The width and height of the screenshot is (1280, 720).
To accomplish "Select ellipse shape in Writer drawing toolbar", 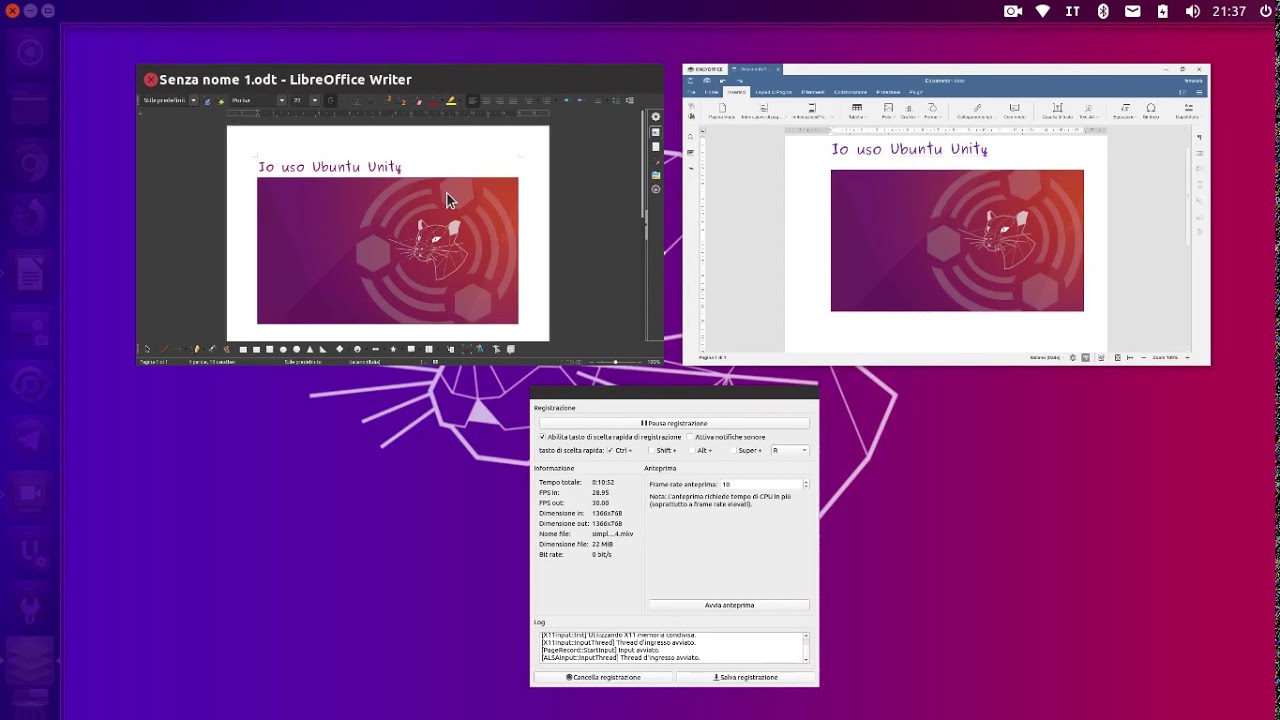I will point(283,349).
